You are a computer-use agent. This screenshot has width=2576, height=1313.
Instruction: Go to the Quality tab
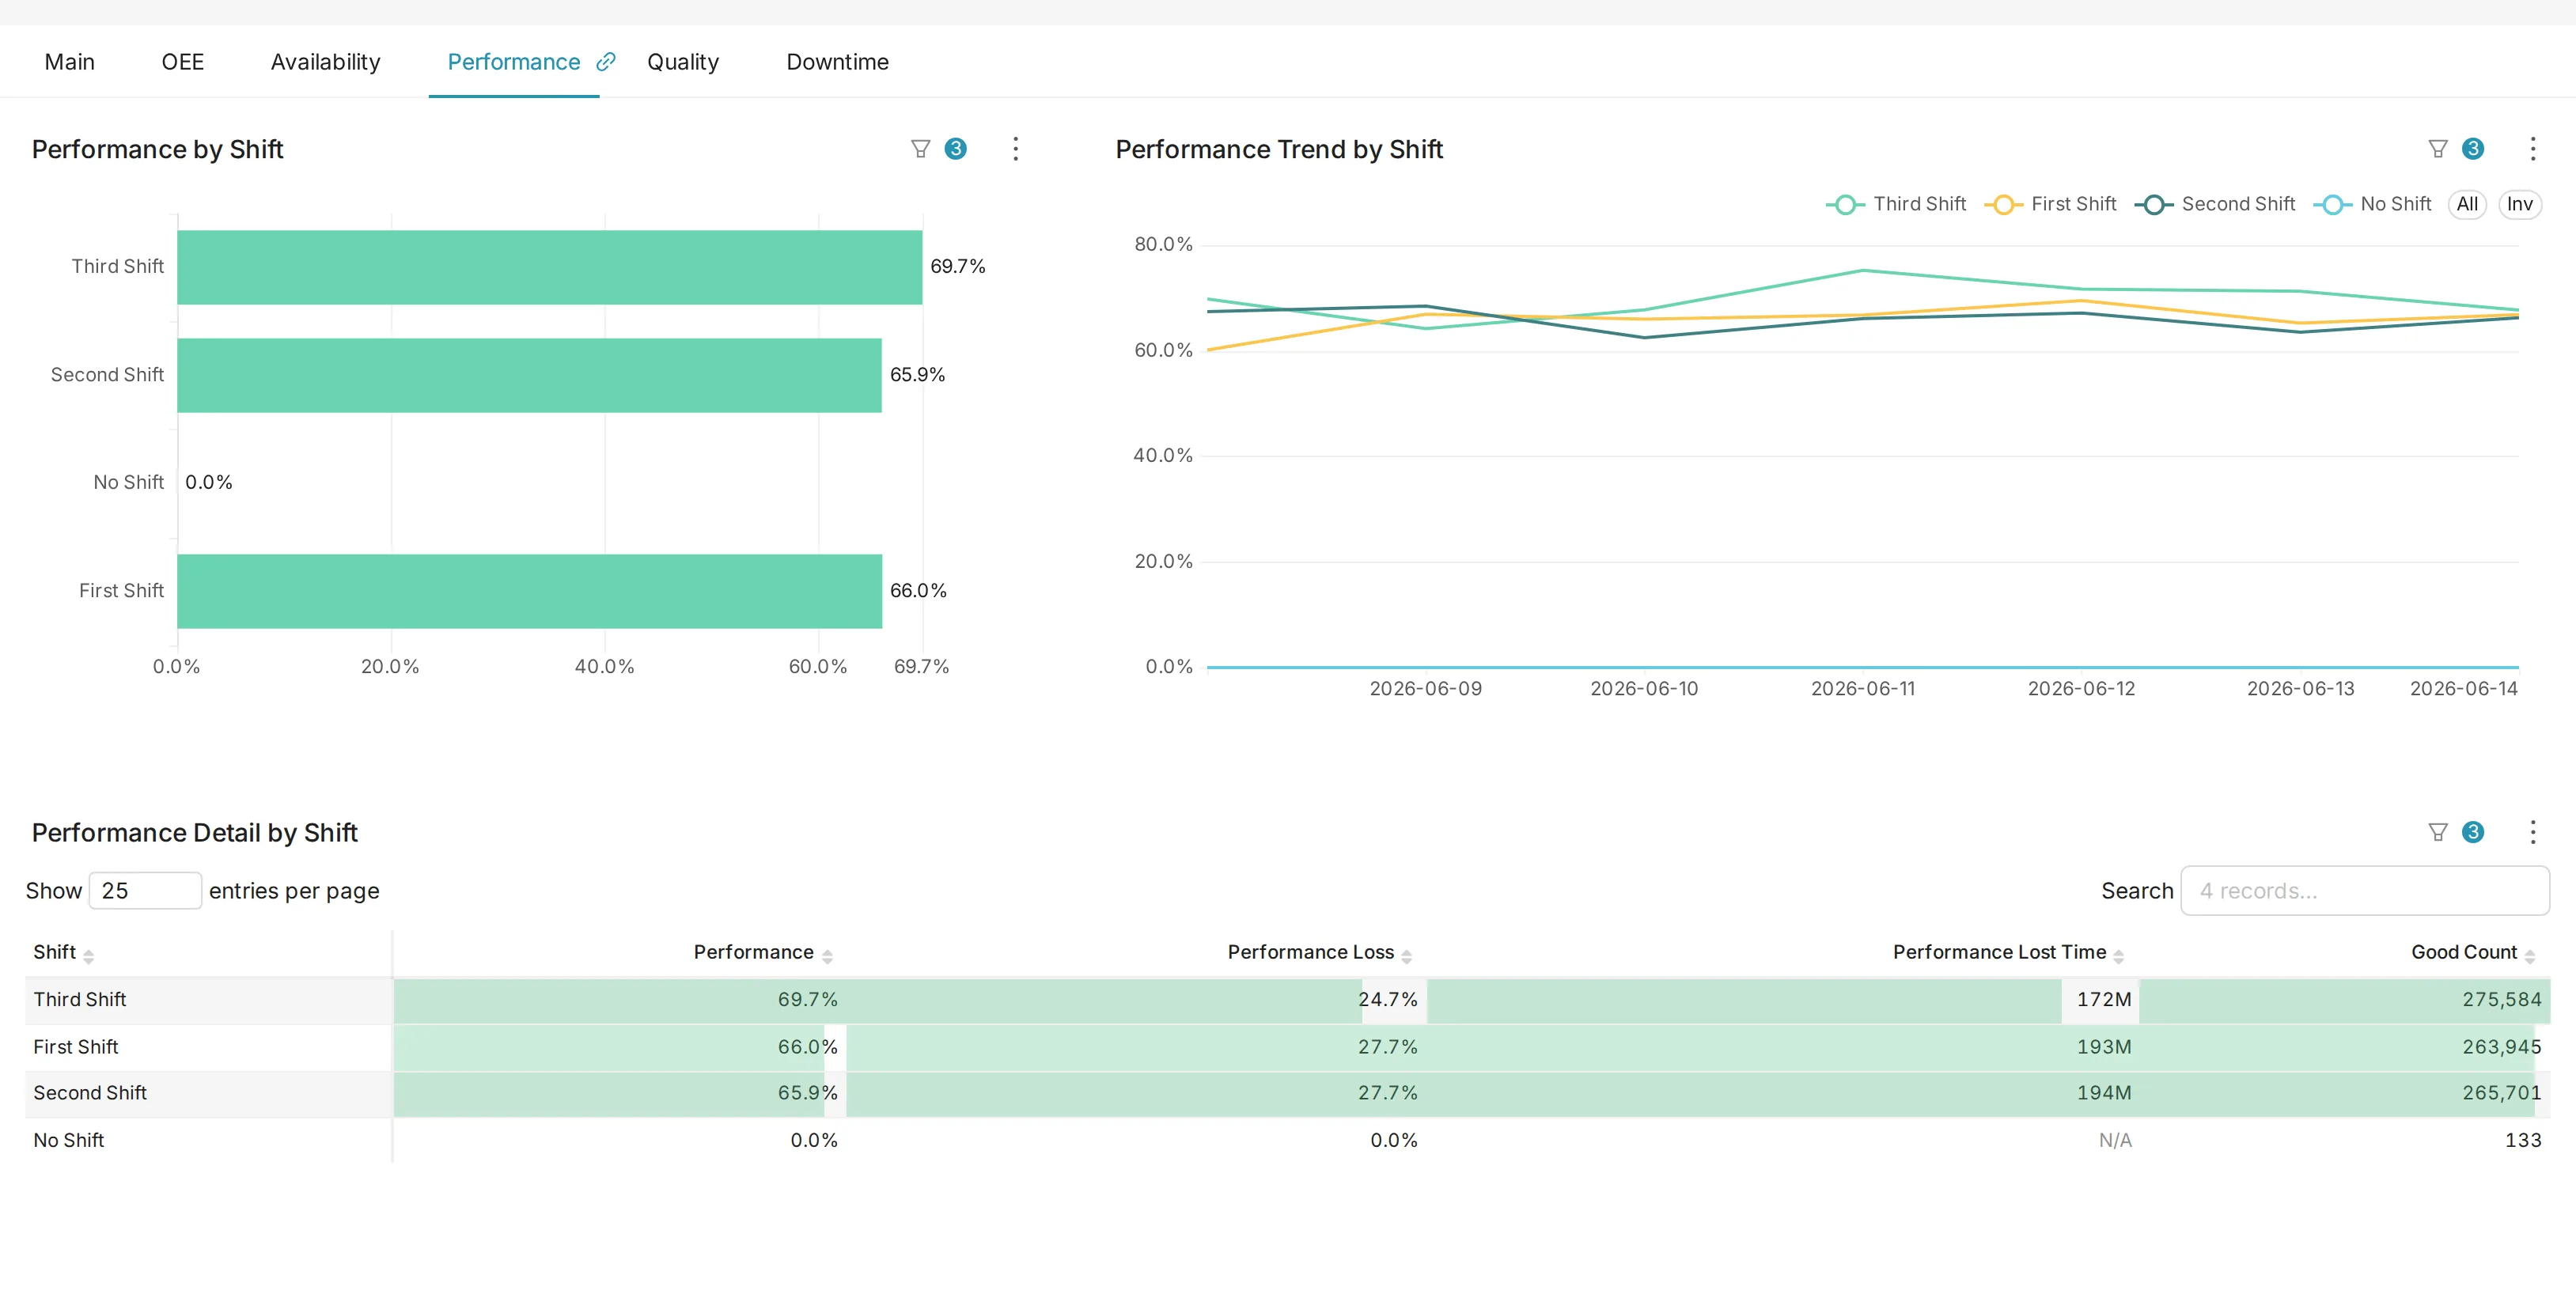[683, 62]
